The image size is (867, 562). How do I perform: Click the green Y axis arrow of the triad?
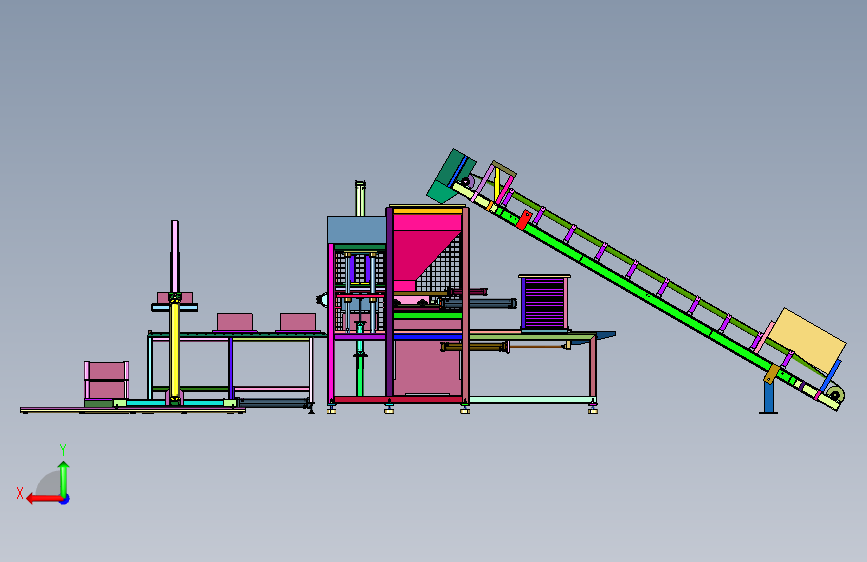tap(64, 478)
